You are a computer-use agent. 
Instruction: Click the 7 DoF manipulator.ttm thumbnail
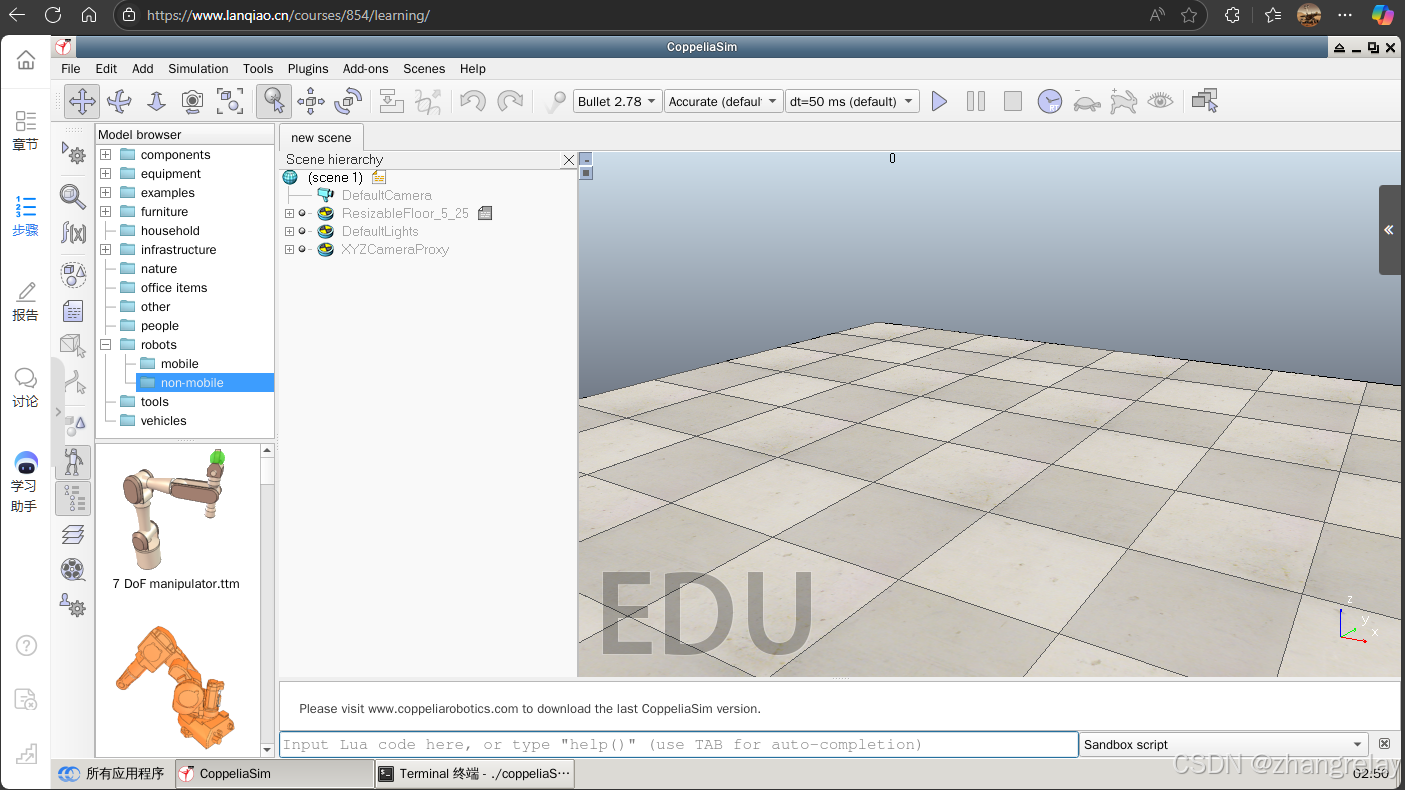[176, 512]
